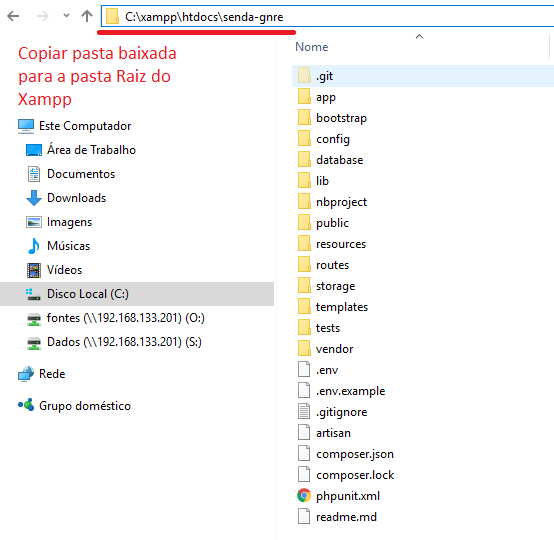Click Grupo doméstico label

[x=85, y=406]
